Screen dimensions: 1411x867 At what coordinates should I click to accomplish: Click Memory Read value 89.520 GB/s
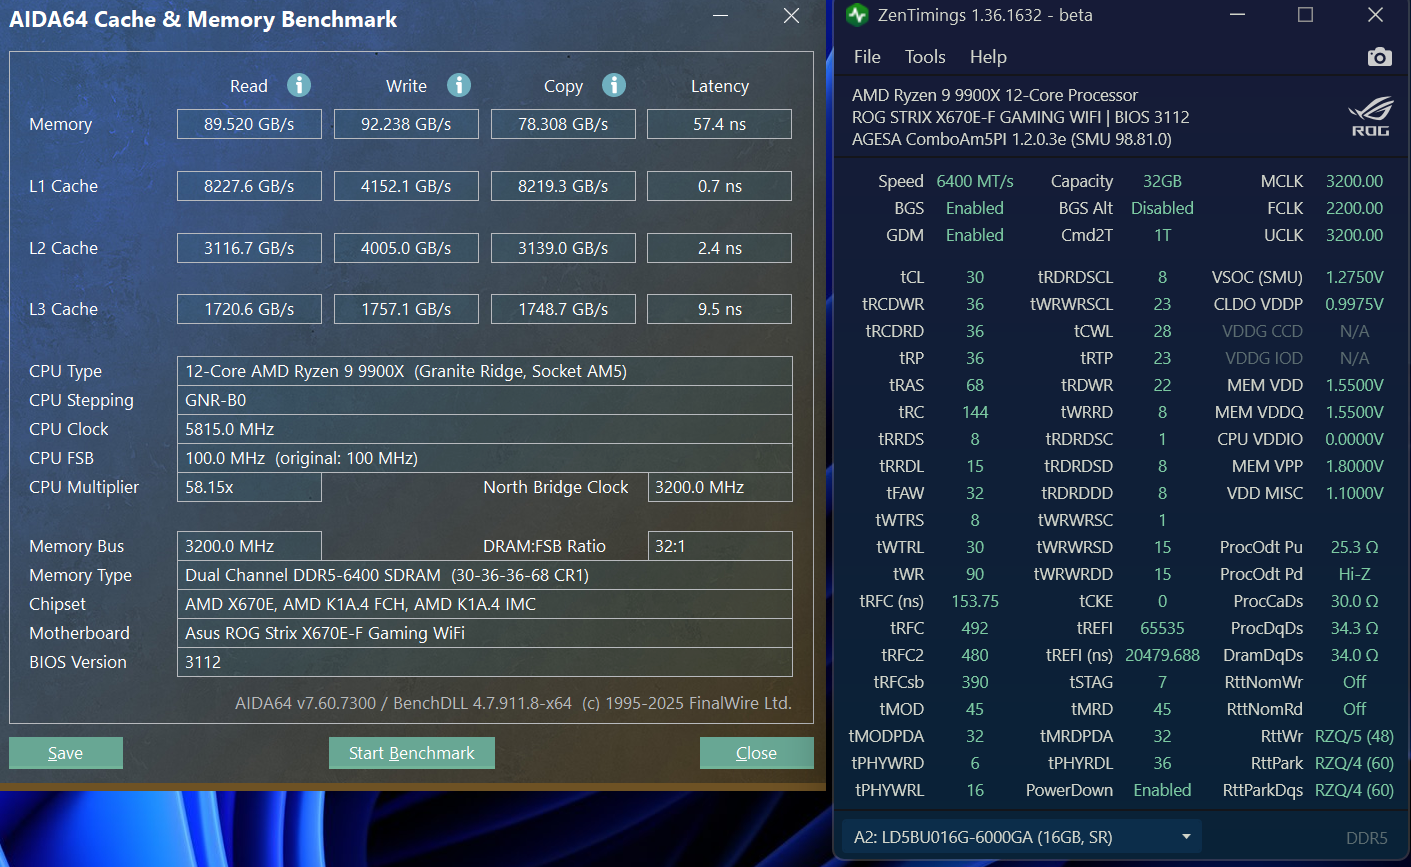pyautogui.click(x=249, y=124)
